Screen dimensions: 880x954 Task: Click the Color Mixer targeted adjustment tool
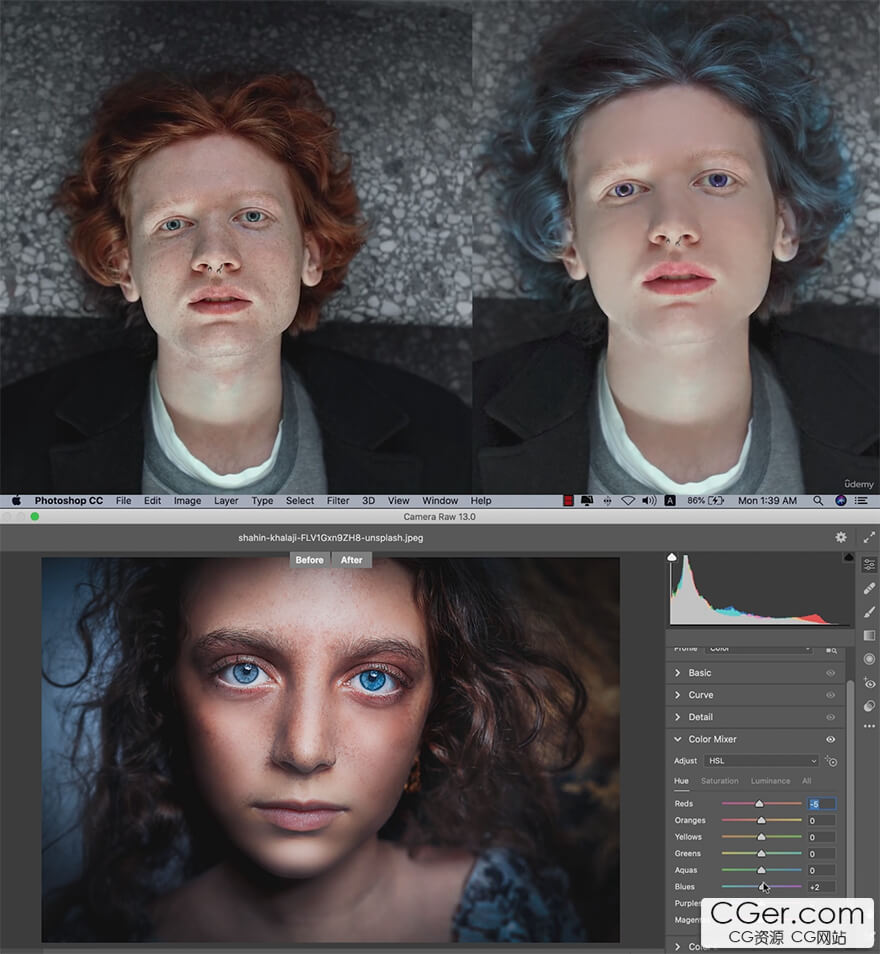pyautogui.click(x=831, y=761)
